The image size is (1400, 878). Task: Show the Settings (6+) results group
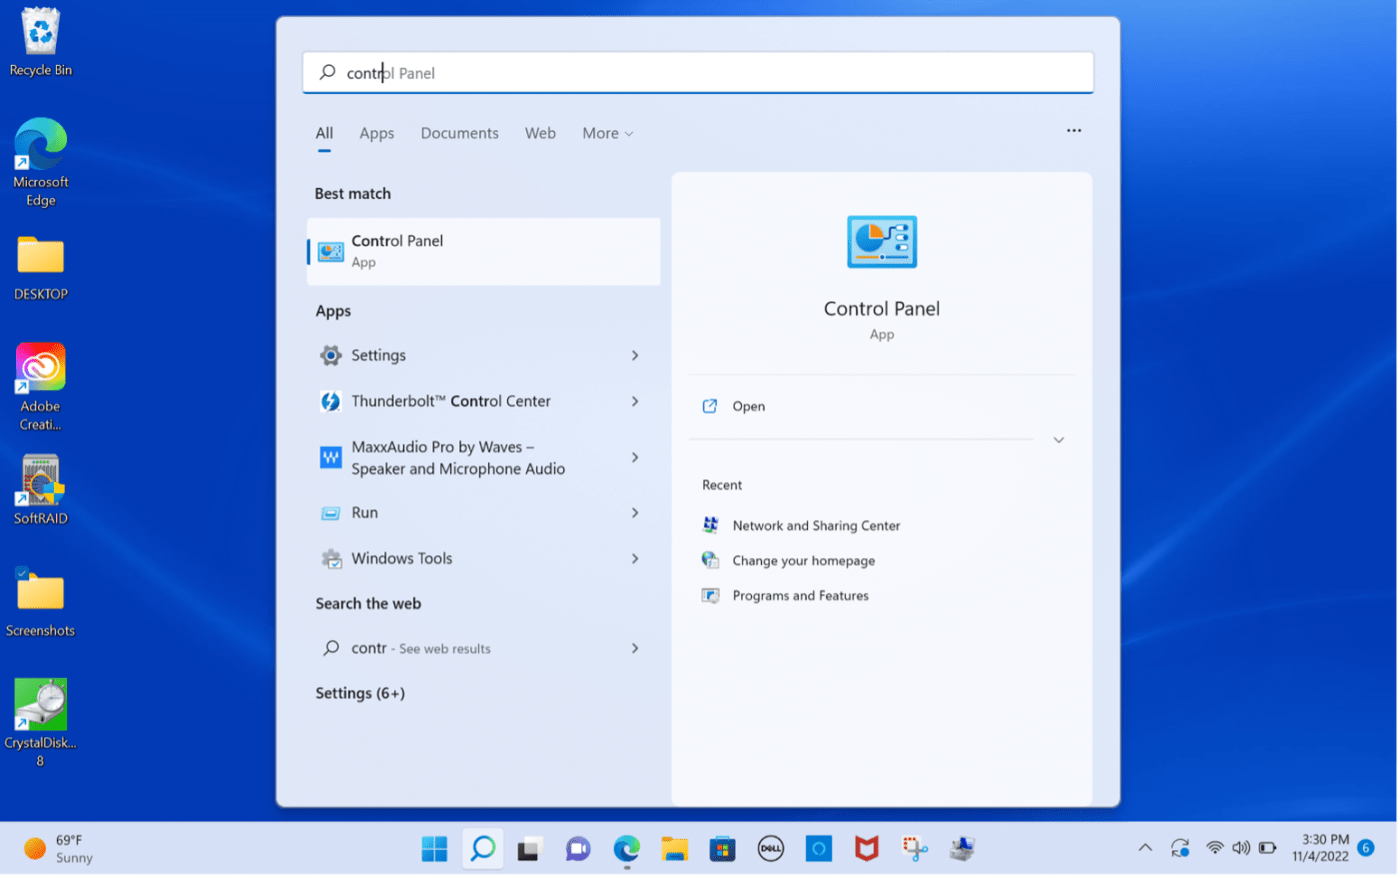click(361, 695)
